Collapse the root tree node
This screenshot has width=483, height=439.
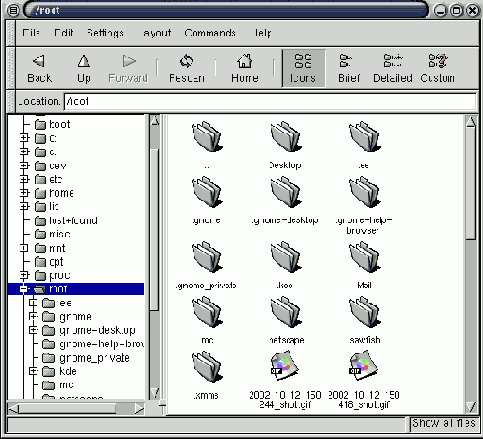[x=23, y=289]
